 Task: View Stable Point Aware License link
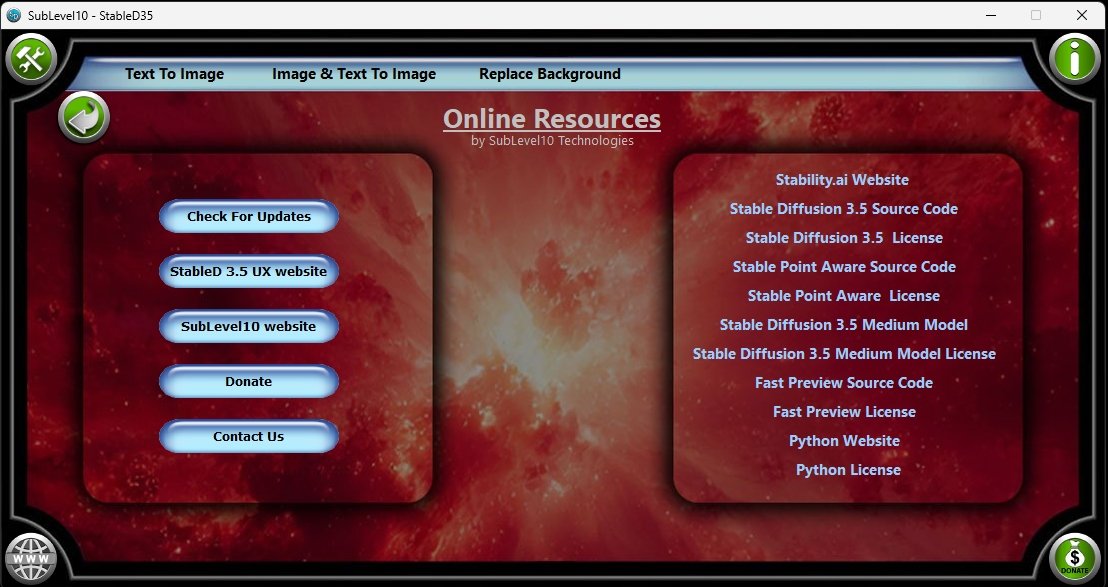(843, 296)
